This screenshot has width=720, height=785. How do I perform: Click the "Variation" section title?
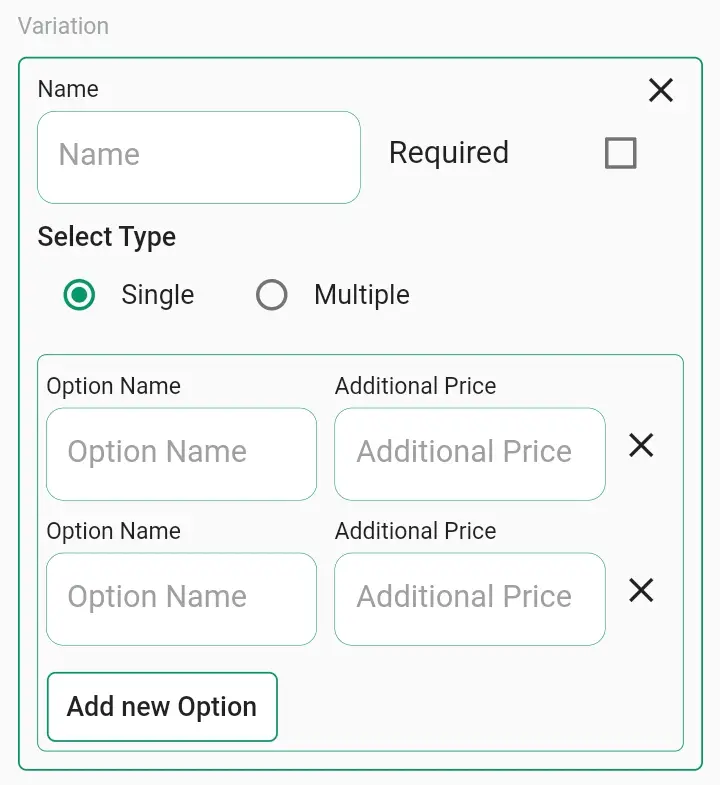point(63,26)
